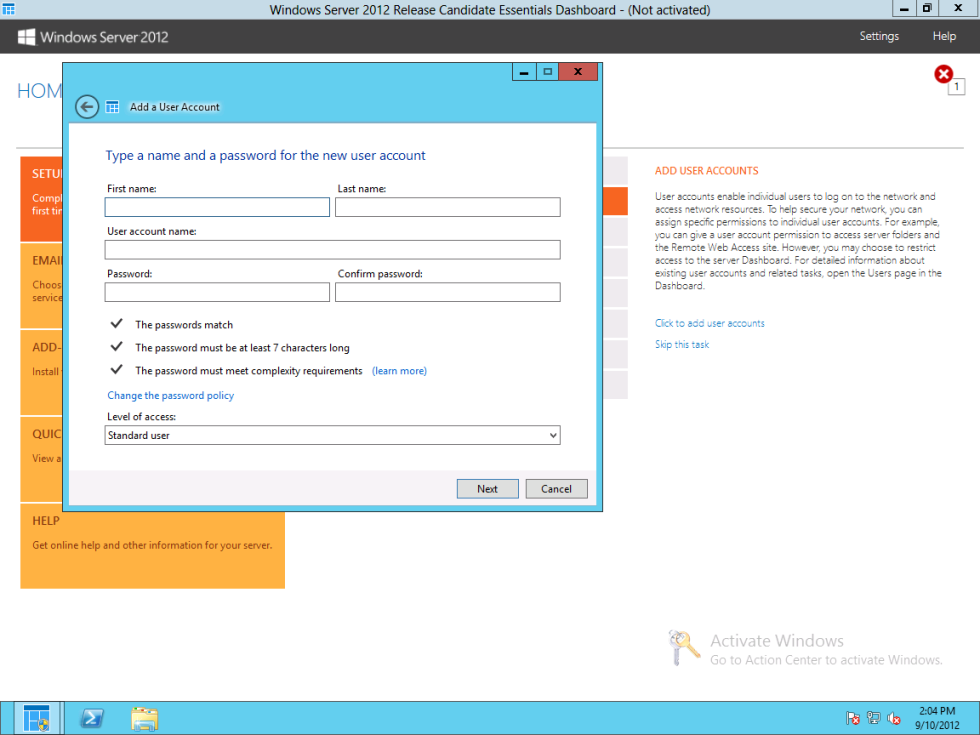Cancel the Add a User Account wizard
Viewport: 980px width, 735px height.
[x=556, y=488]
